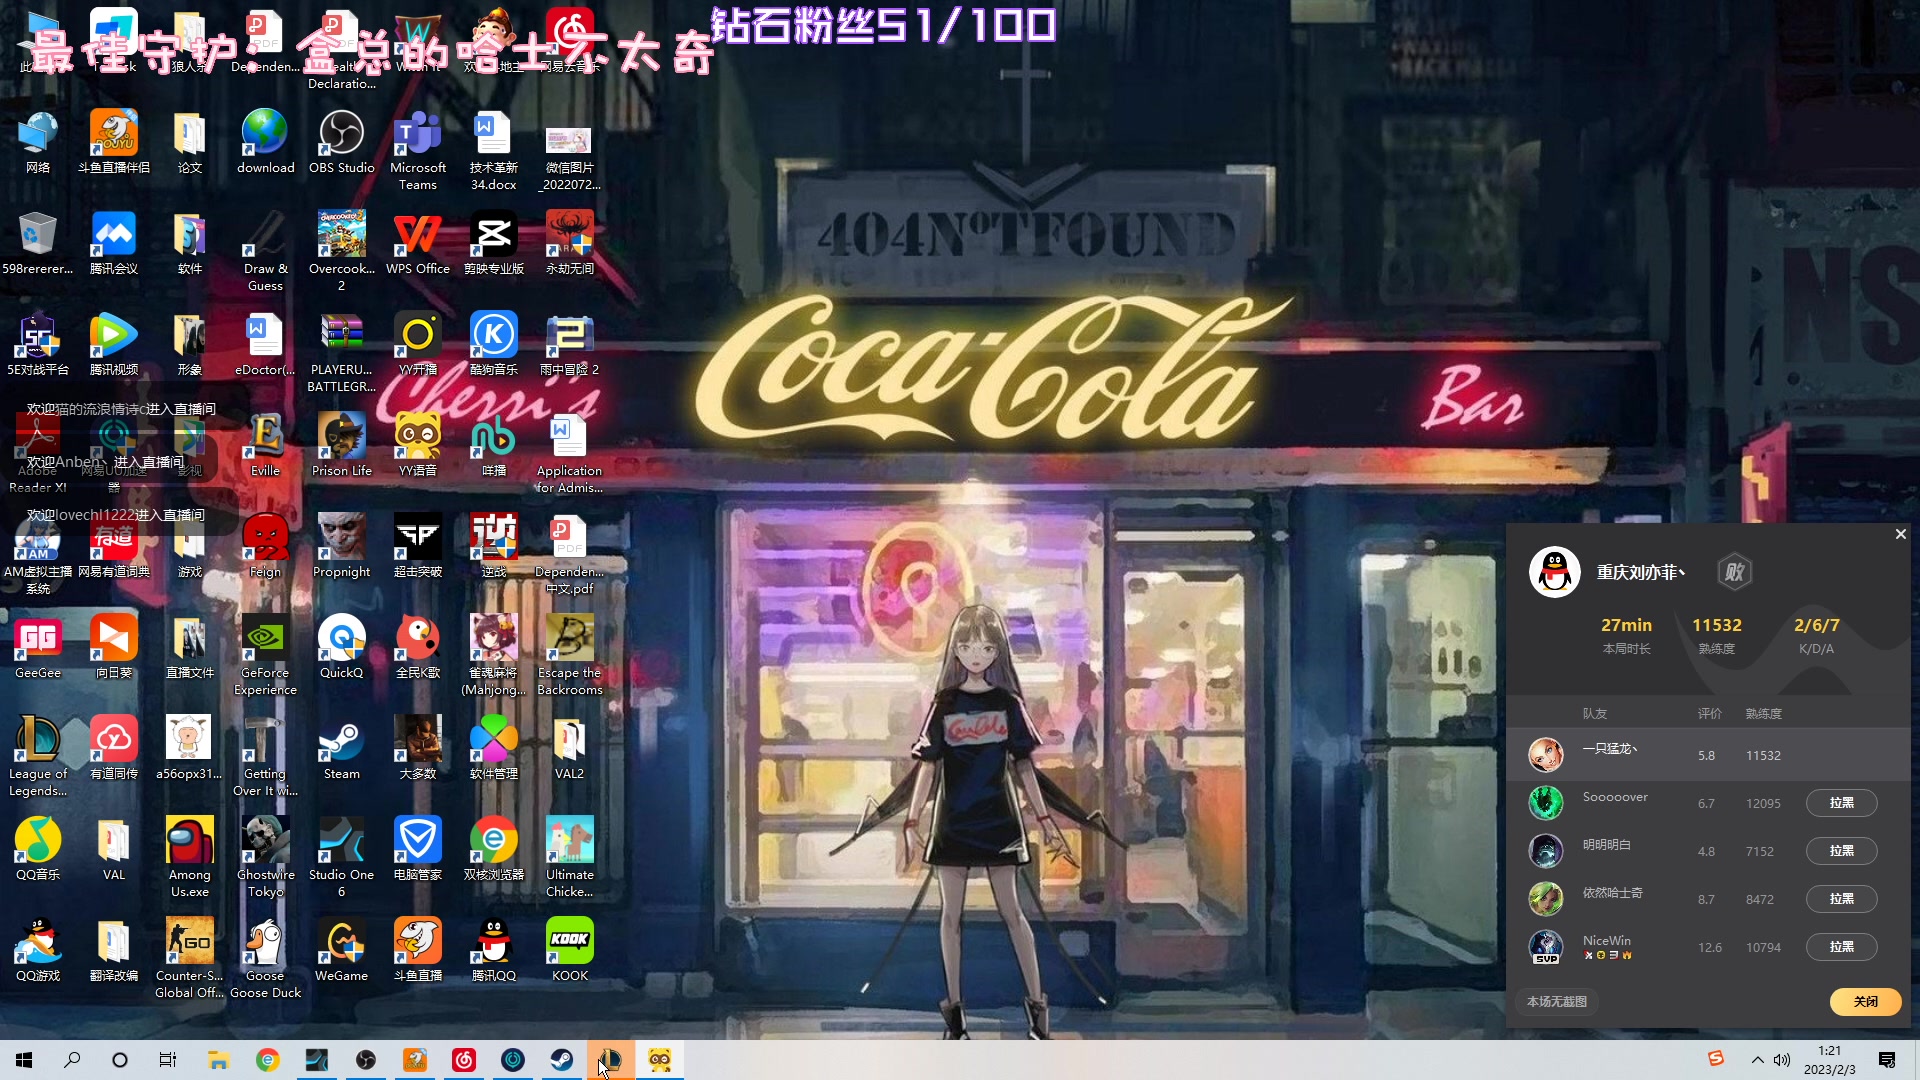Open the WPS Office desktop icon
Image resolution: width=1920 pixels, height=1080 pixels.
click(x=418, y=236)
